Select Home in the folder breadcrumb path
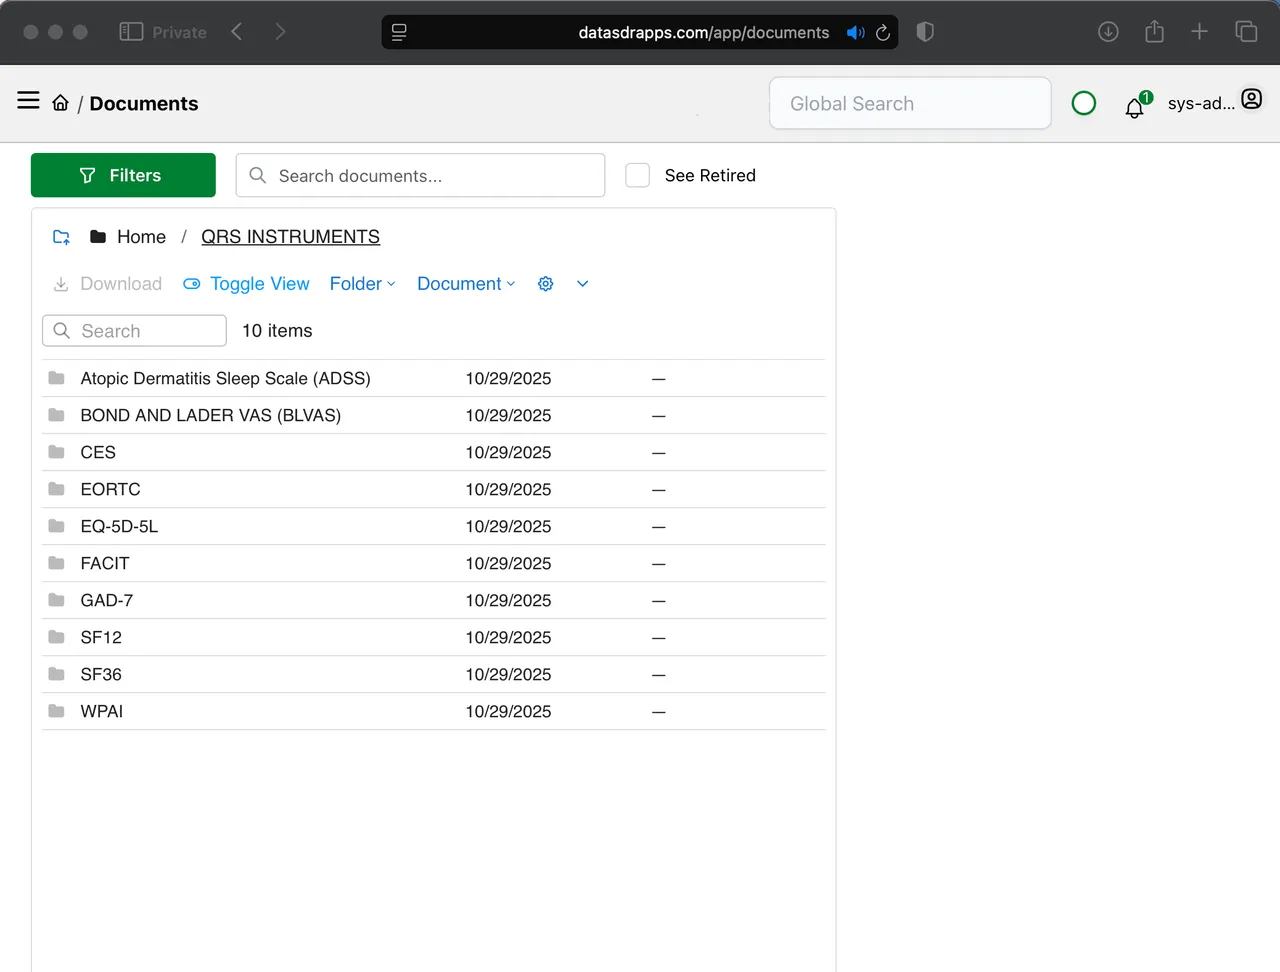Screen dimensions: 1280x972 pyautogui.click(x=141, y=237)
